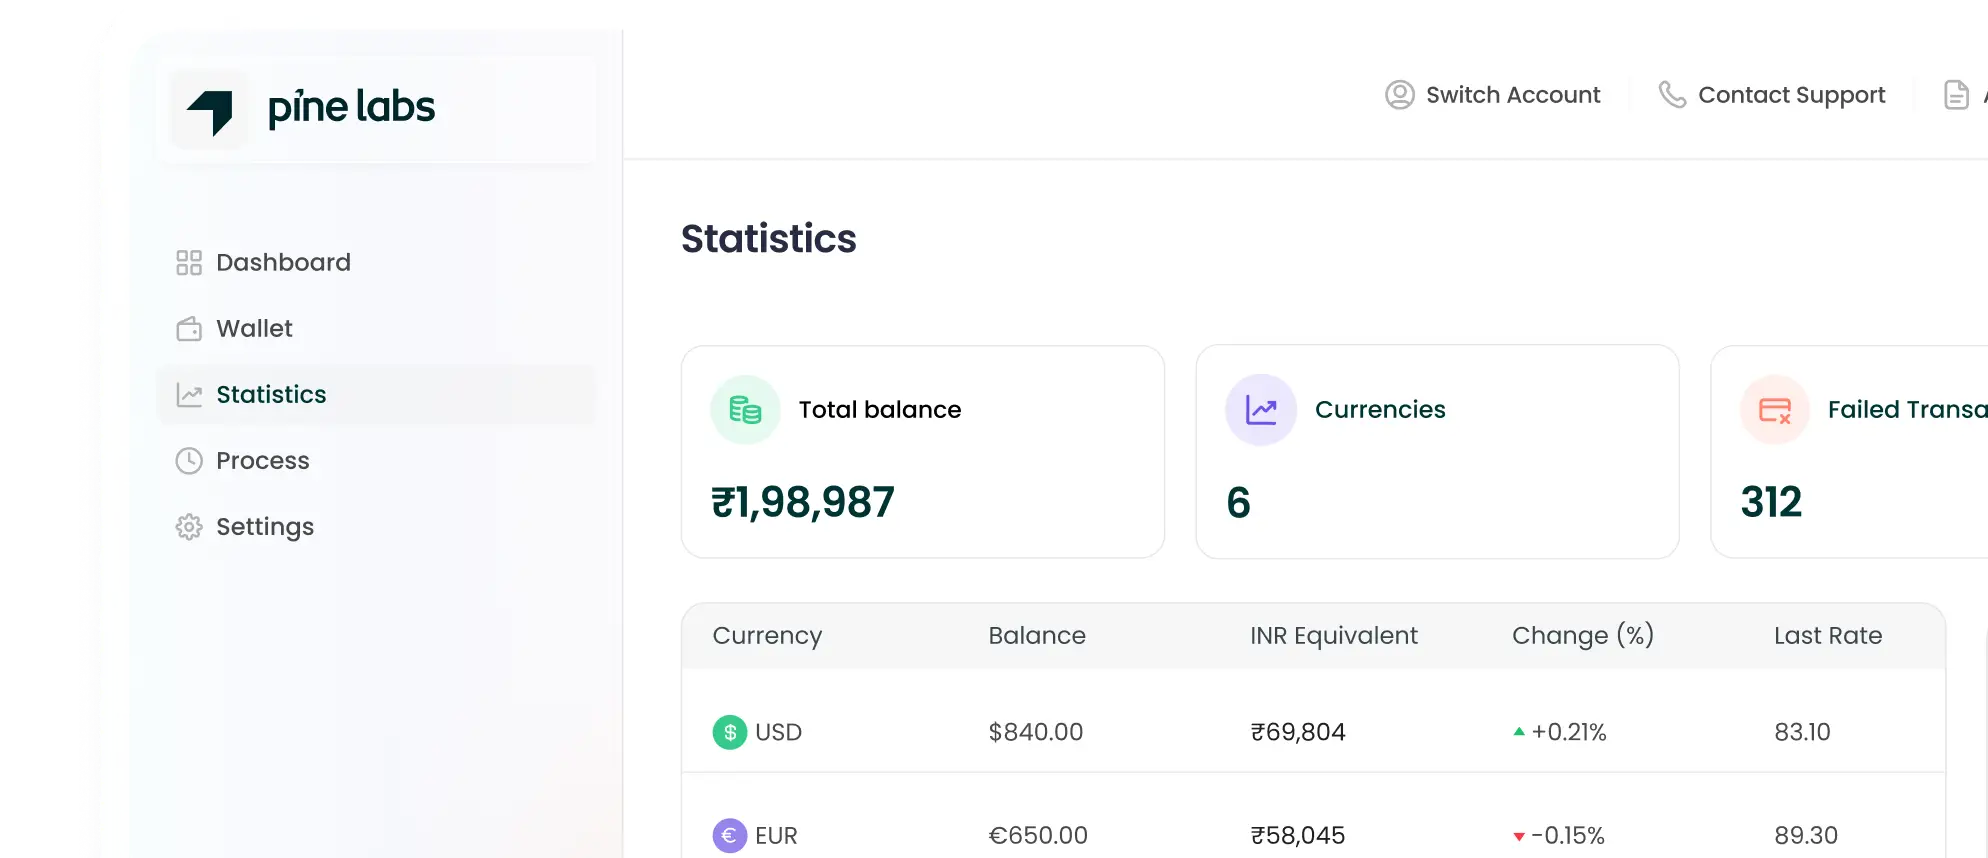Click the INR Equivalent column header

coord(1334,636)
